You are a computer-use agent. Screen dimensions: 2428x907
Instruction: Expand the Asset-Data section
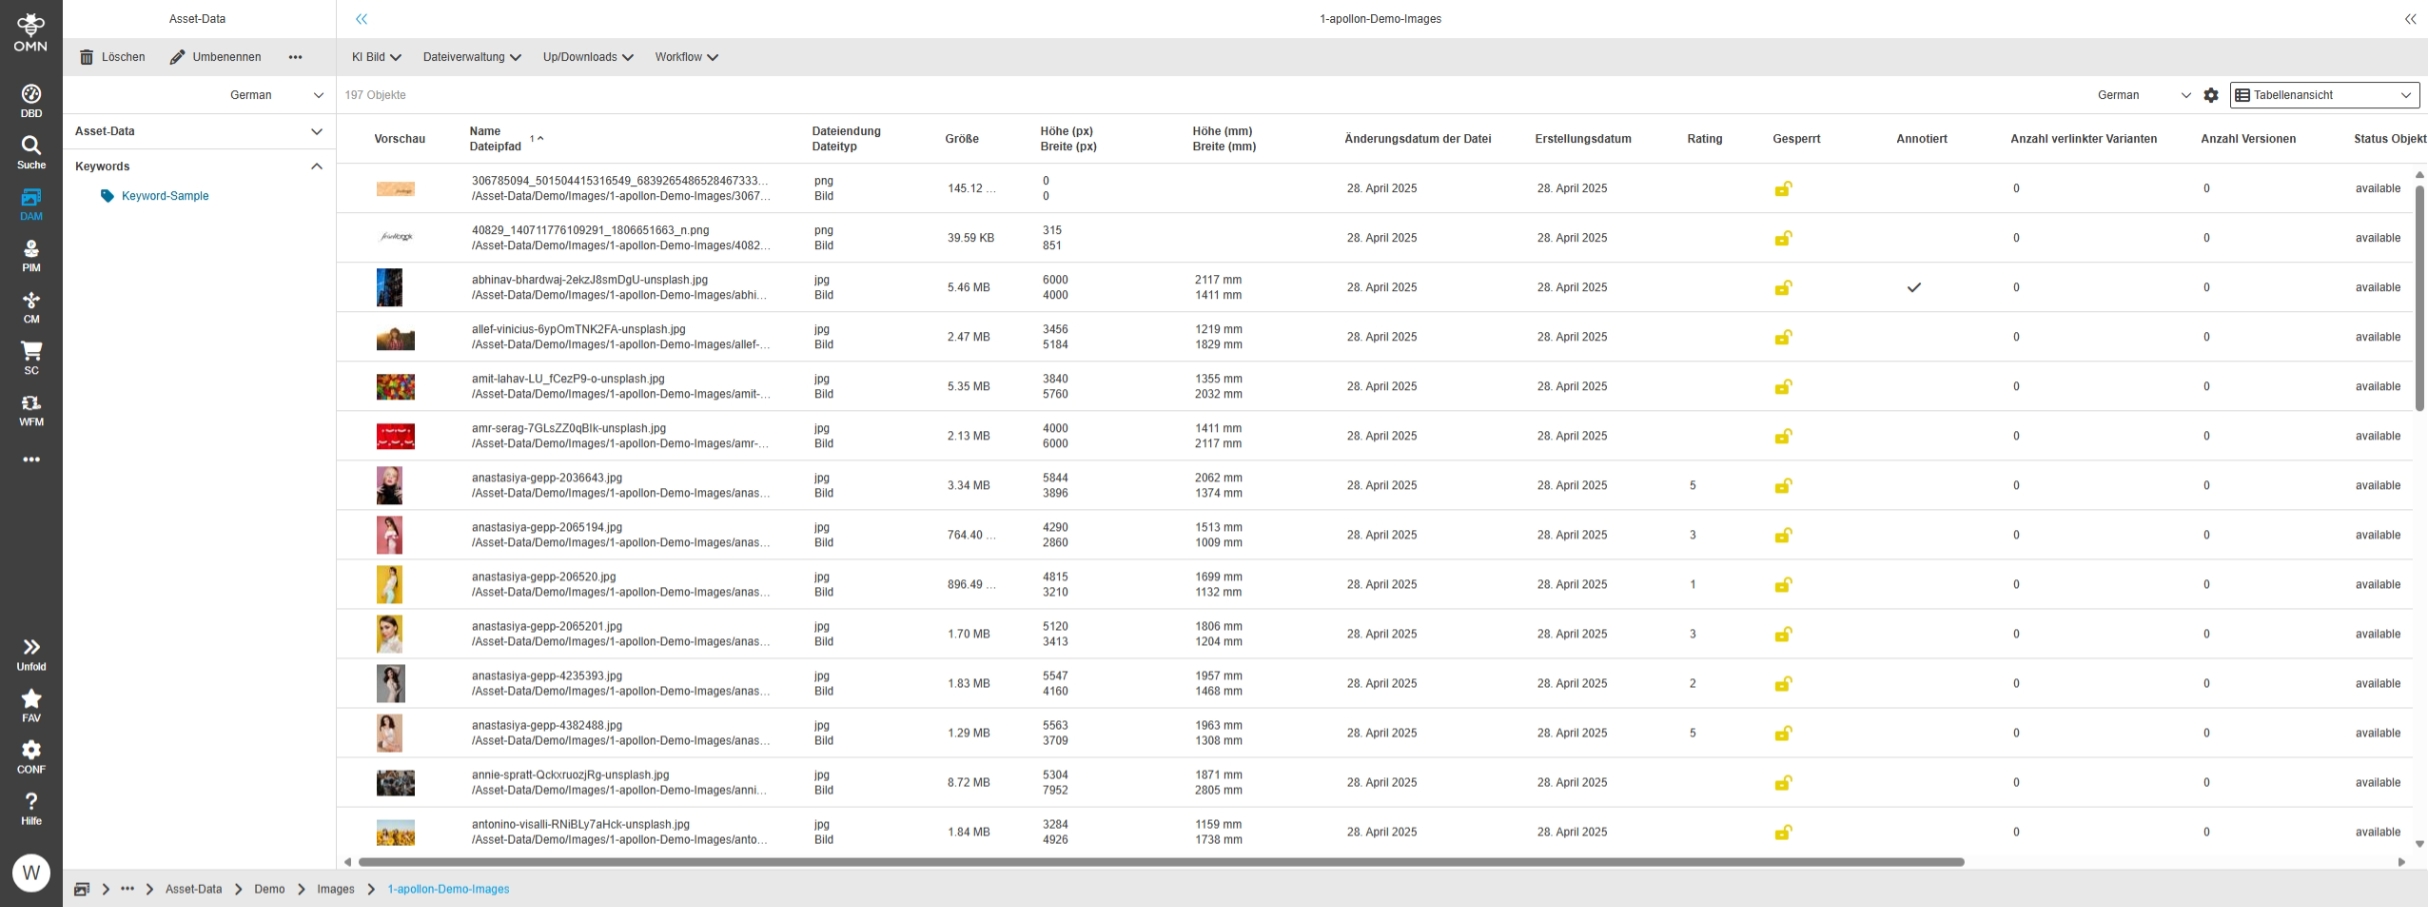tap(199, 131)
